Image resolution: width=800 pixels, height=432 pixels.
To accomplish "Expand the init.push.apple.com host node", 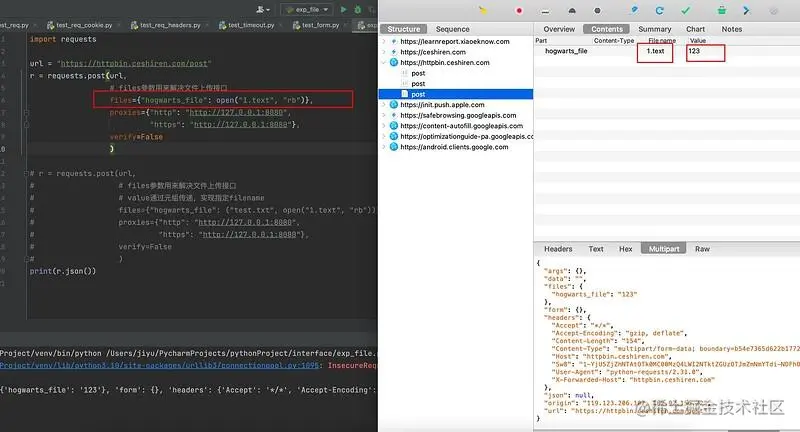I will 384,105.
